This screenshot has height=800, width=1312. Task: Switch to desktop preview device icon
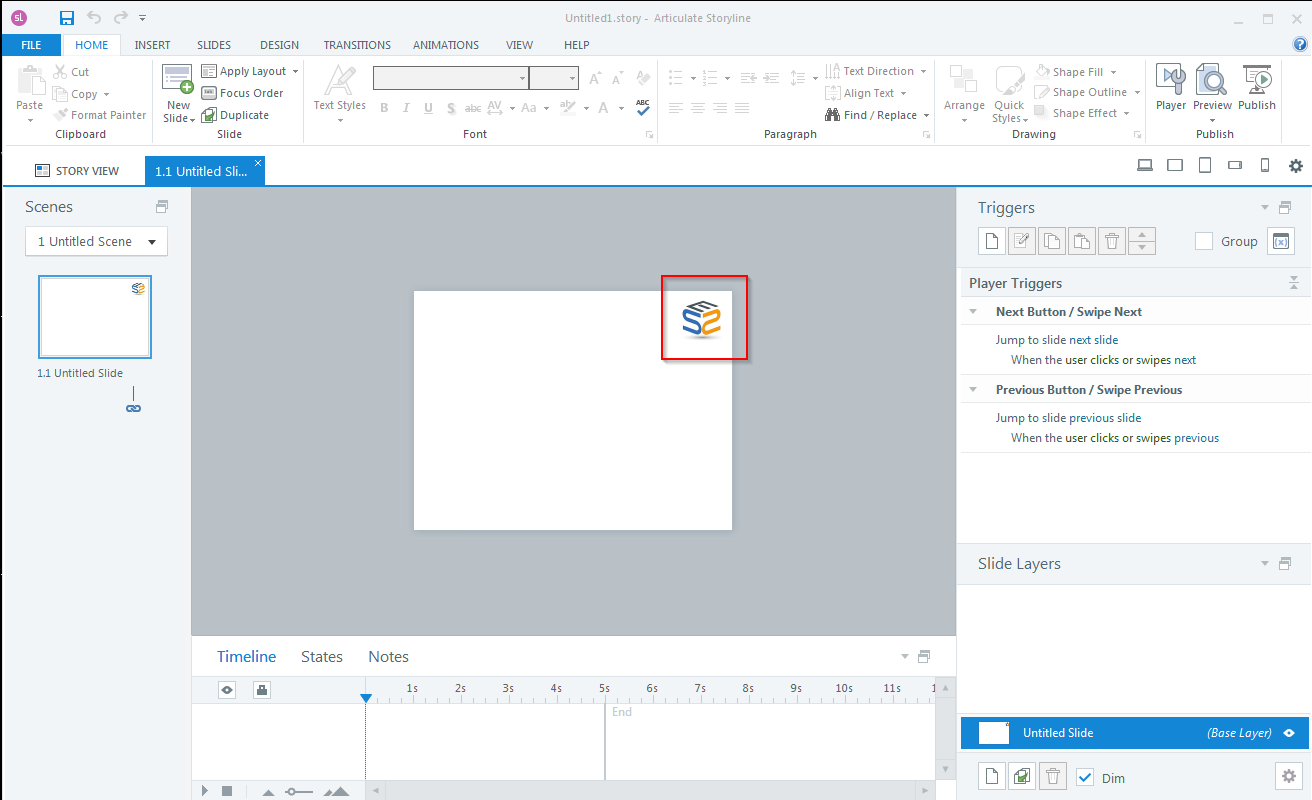(x=1146, y=166)
